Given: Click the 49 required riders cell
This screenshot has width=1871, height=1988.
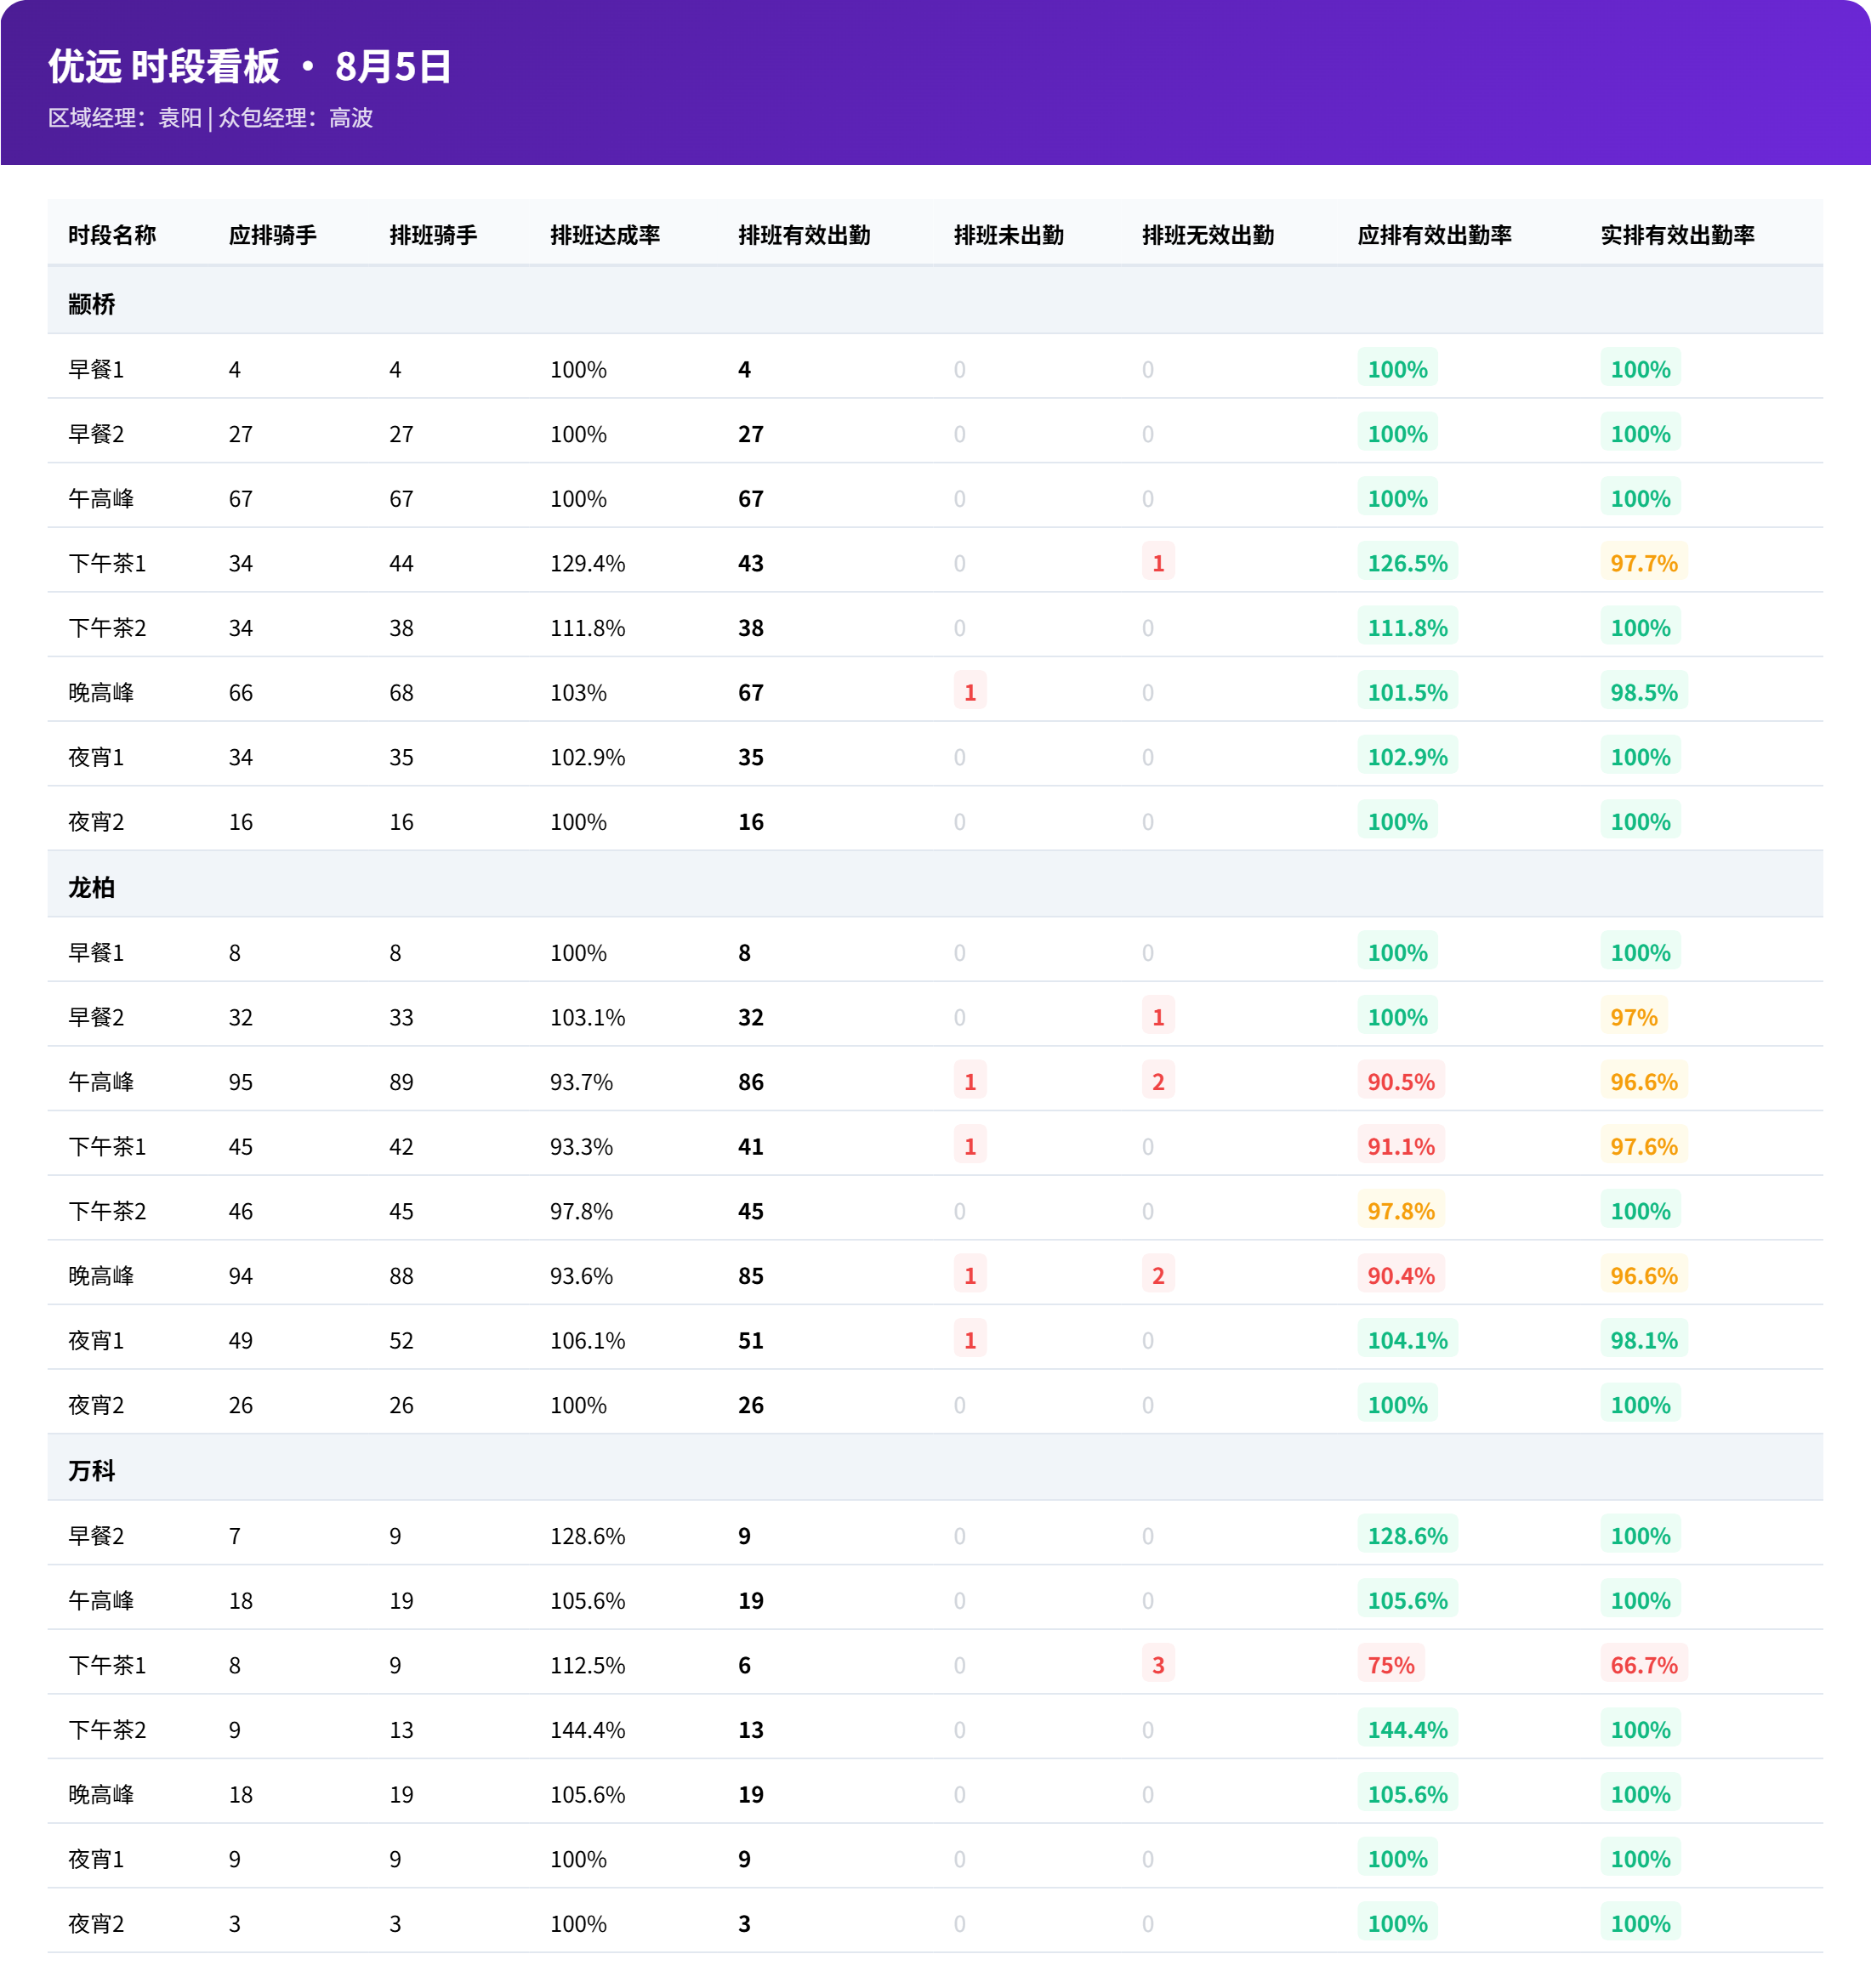Looking at the screenshot, I should 241,1340.
